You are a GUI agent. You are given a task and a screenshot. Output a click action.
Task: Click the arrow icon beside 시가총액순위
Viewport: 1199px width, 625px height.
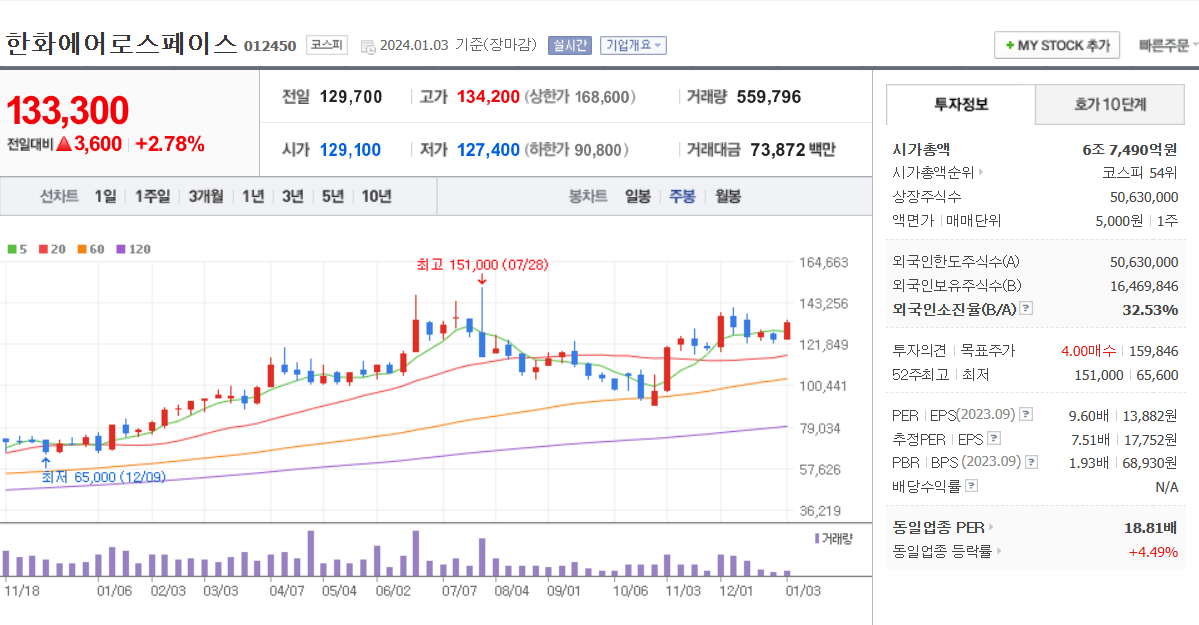point(981,173)
